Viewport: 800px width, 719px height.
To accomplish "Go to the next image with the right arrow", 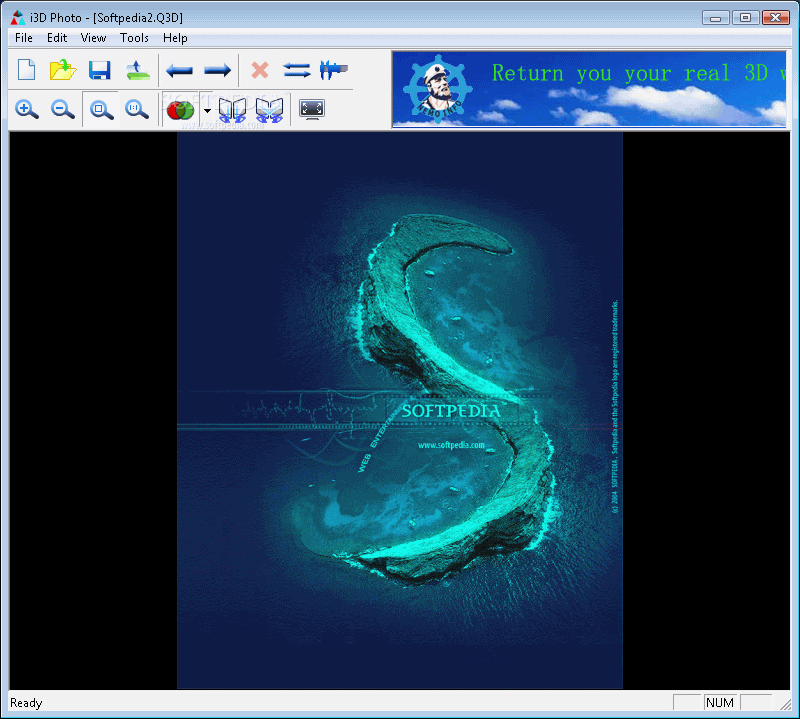I will click(217, 70).
